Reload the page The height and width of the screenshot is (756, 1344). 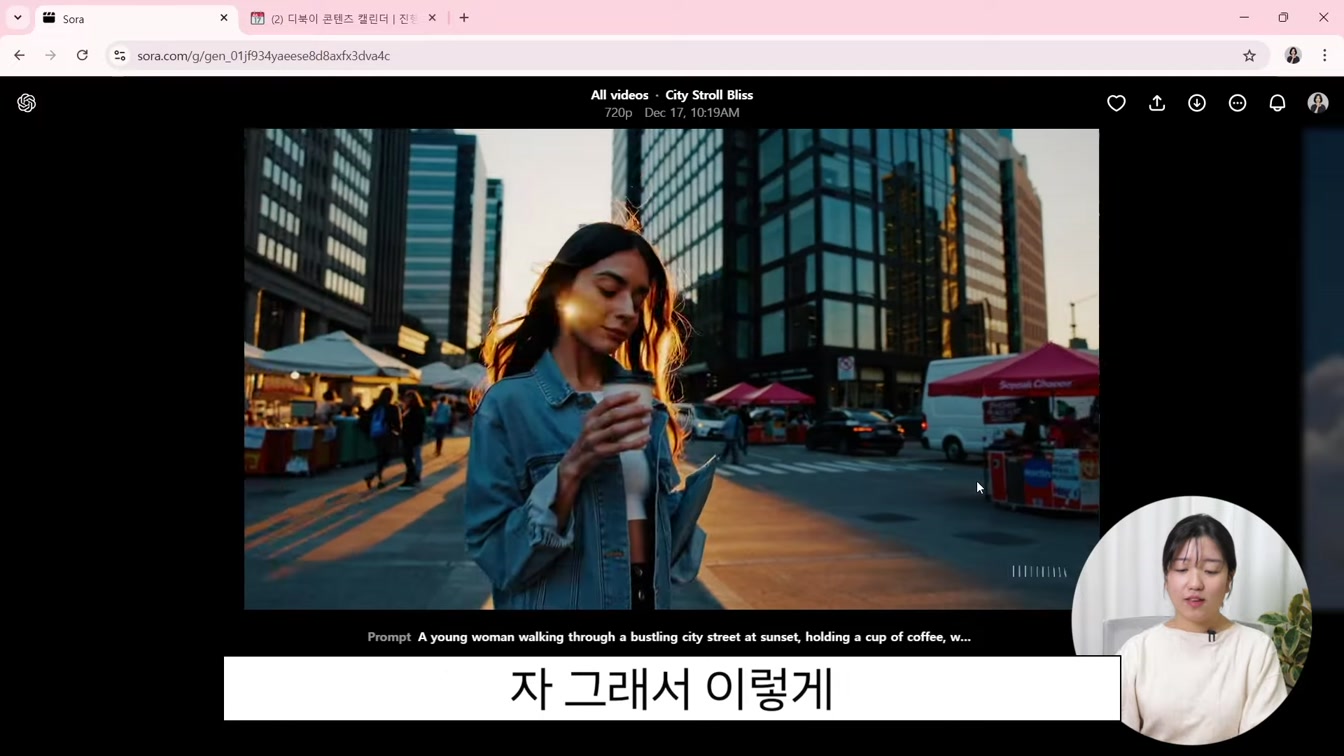coord(82,56)
